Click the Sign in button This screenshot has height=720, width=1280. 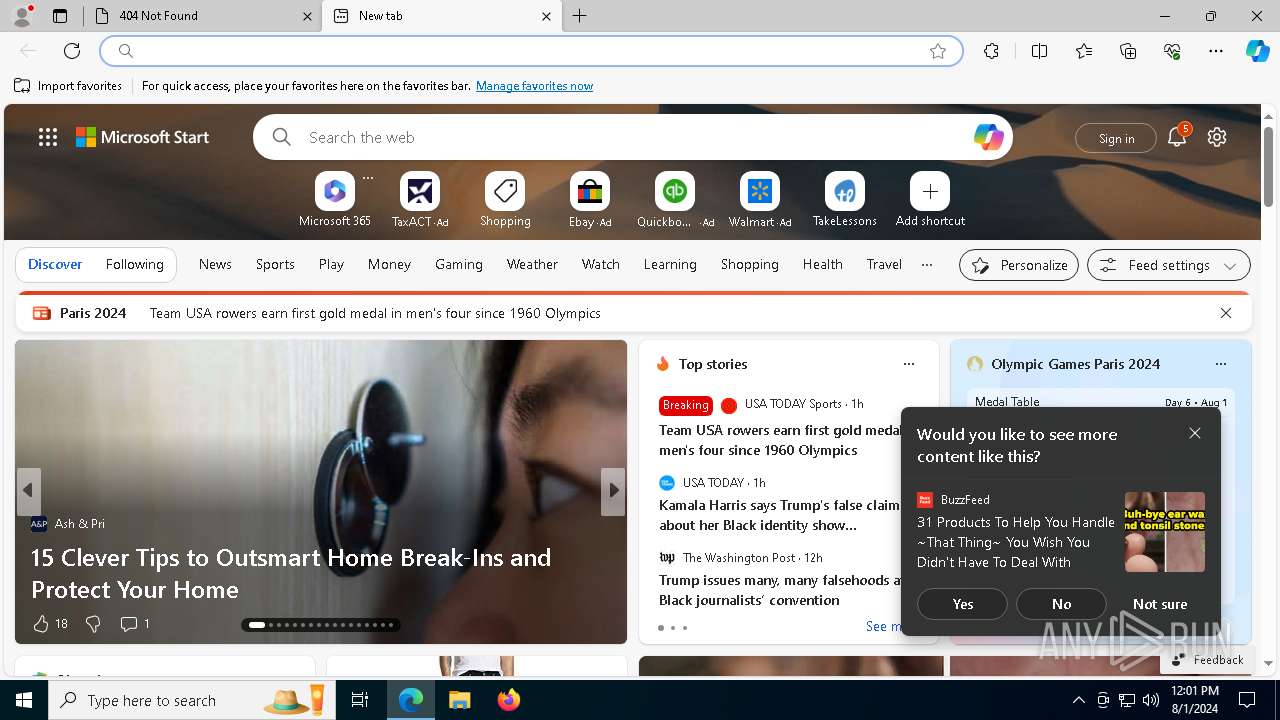click(x=1116, y=138)
